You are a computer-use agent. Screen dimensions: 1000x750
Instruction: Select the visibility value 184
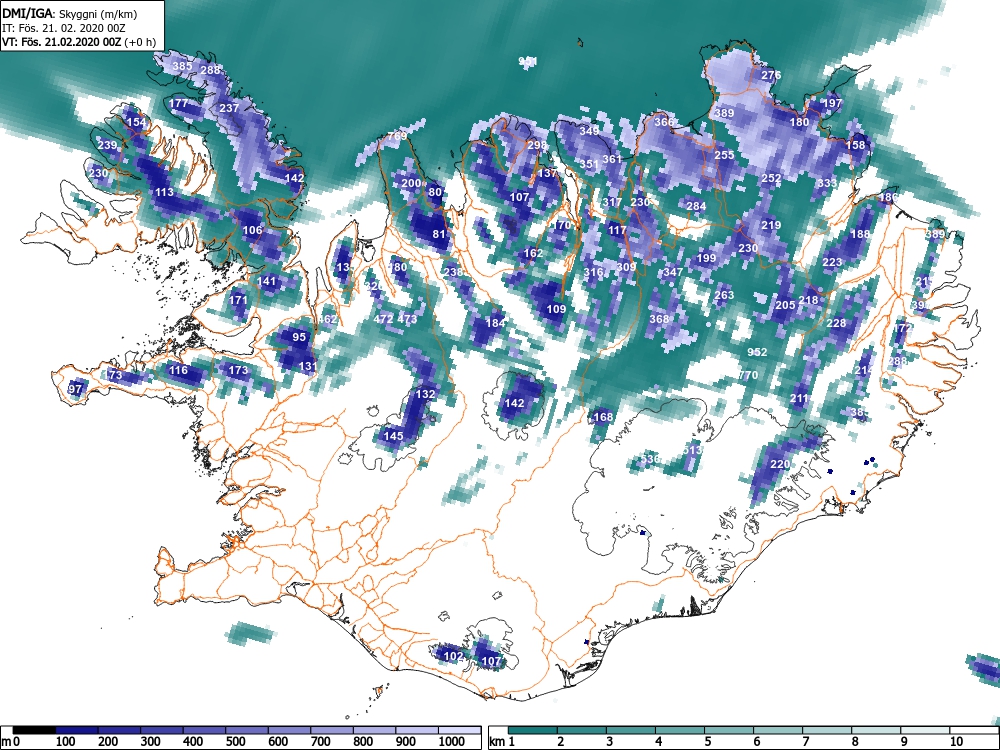495,323
